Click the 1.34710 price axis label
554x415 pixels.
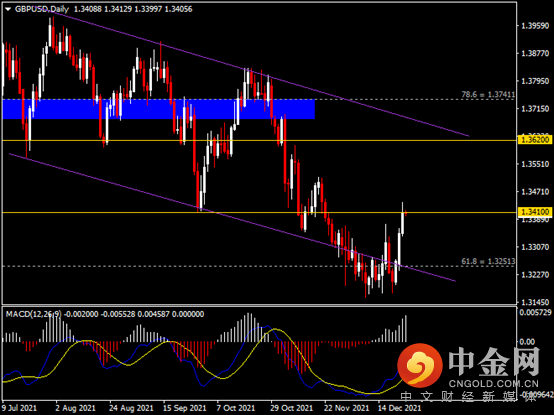tap(535, 192)
